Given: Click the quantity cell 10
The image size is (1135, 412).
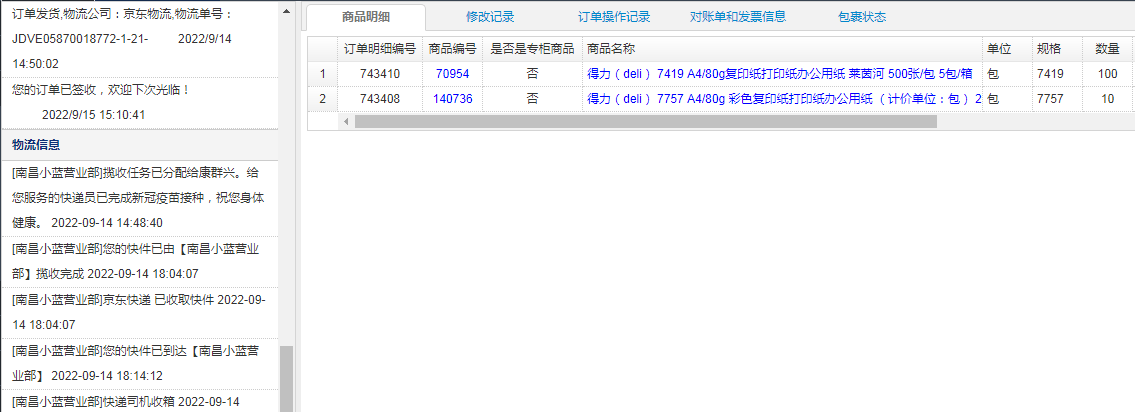Looking at the screenshot, I should [1107, 99].
